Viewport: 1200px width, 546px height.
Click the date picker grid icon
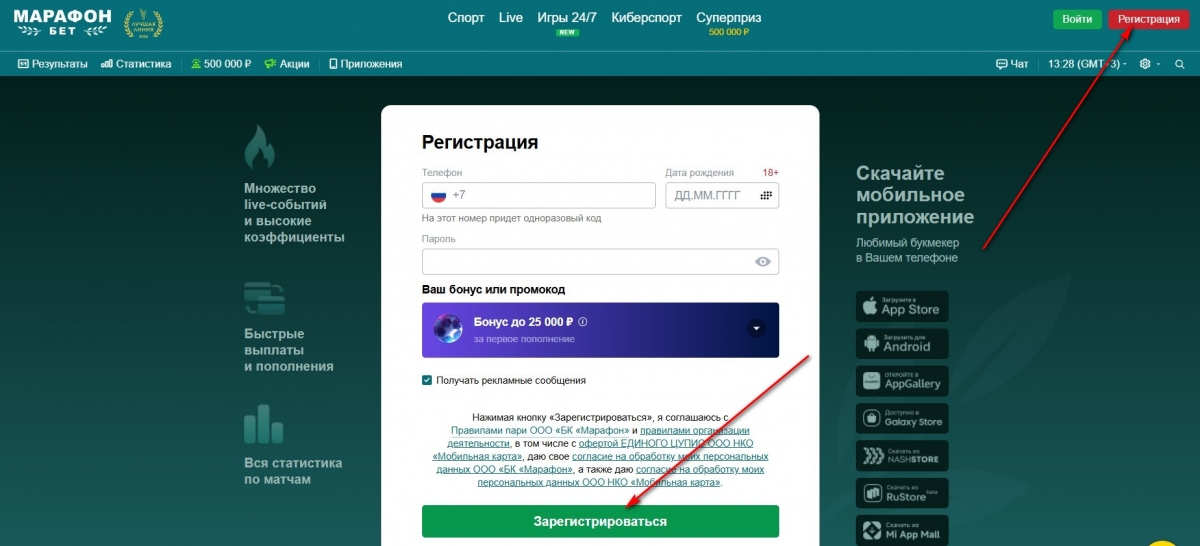pos(766,195)
